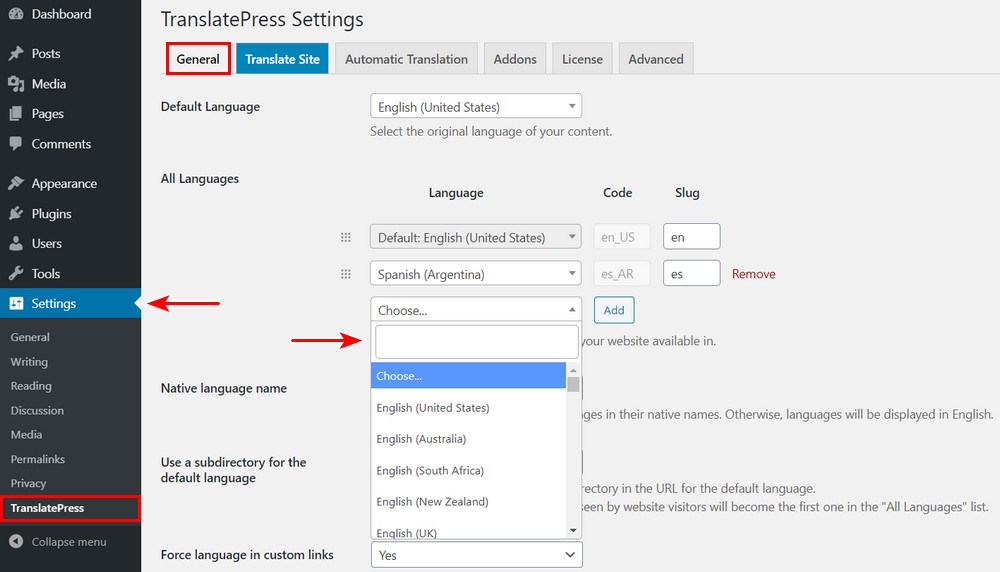Open the Default Language dropdown
Viewport: 1000px width, 572px height.
click(x=476, y=106)
